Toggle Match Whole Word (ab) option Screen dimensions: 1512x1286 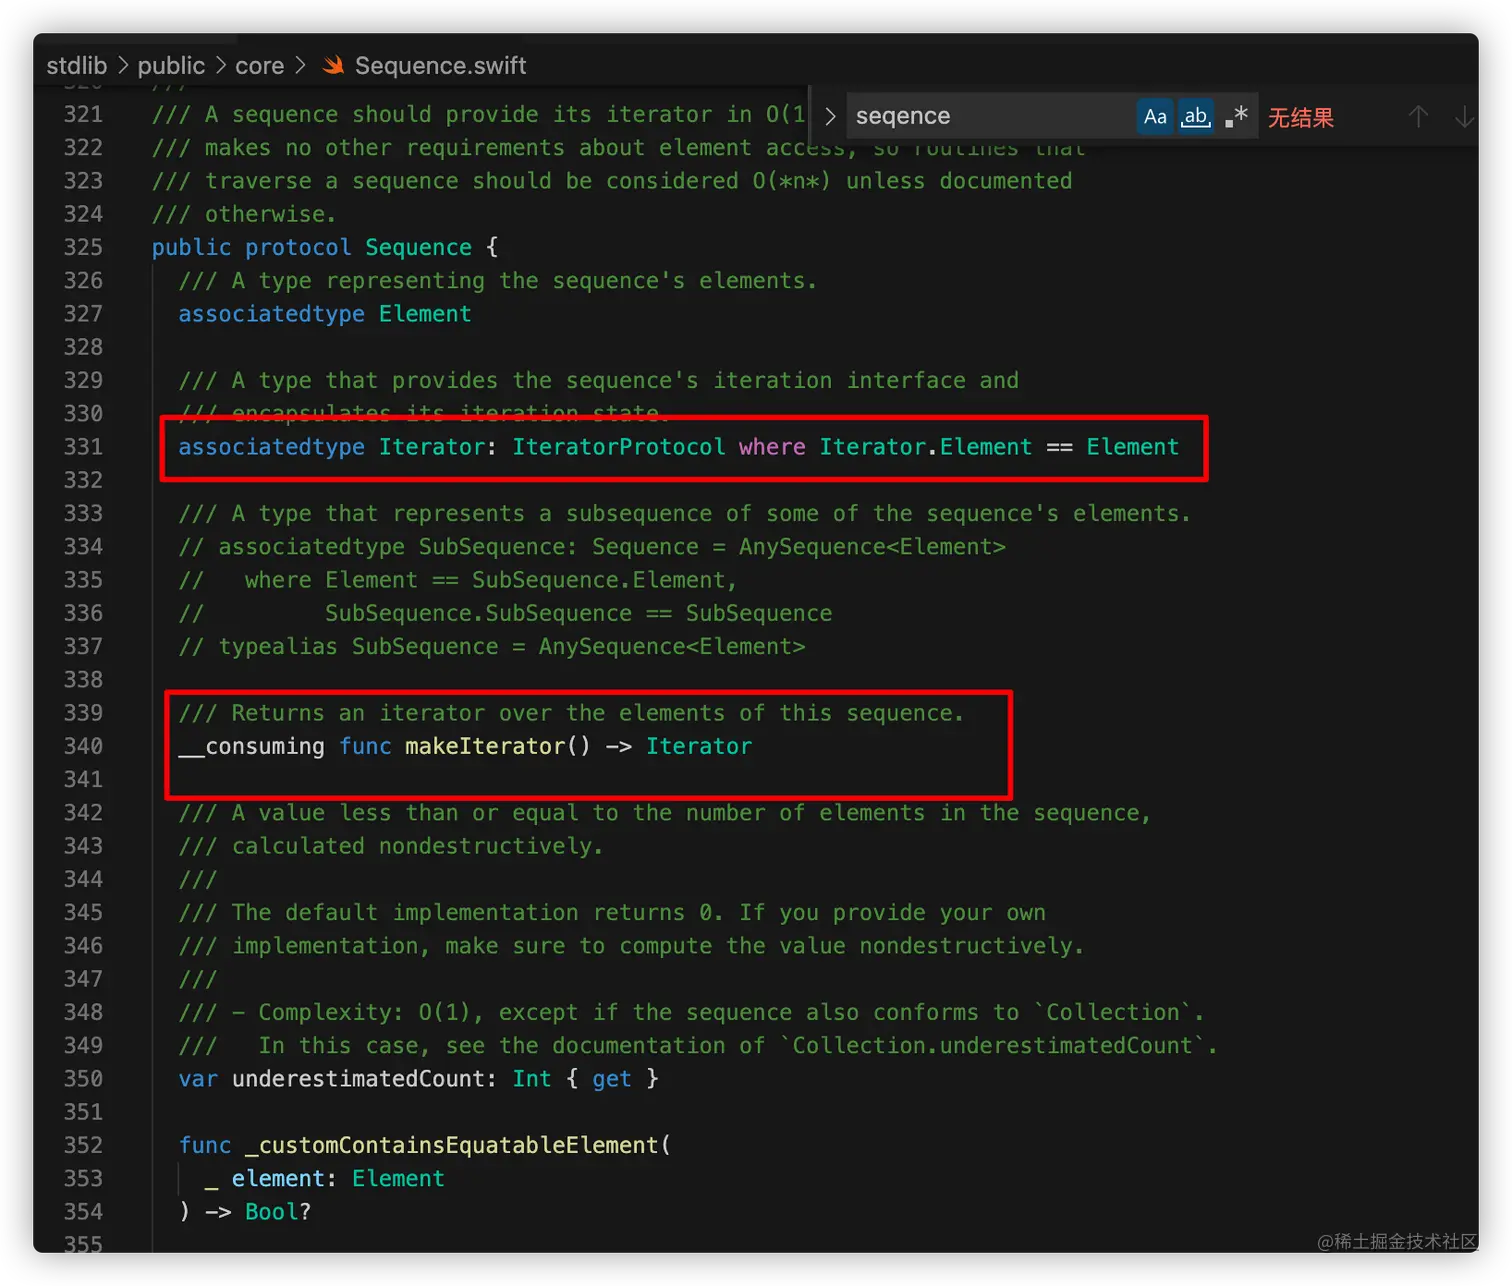click(x=1195, y=117)
